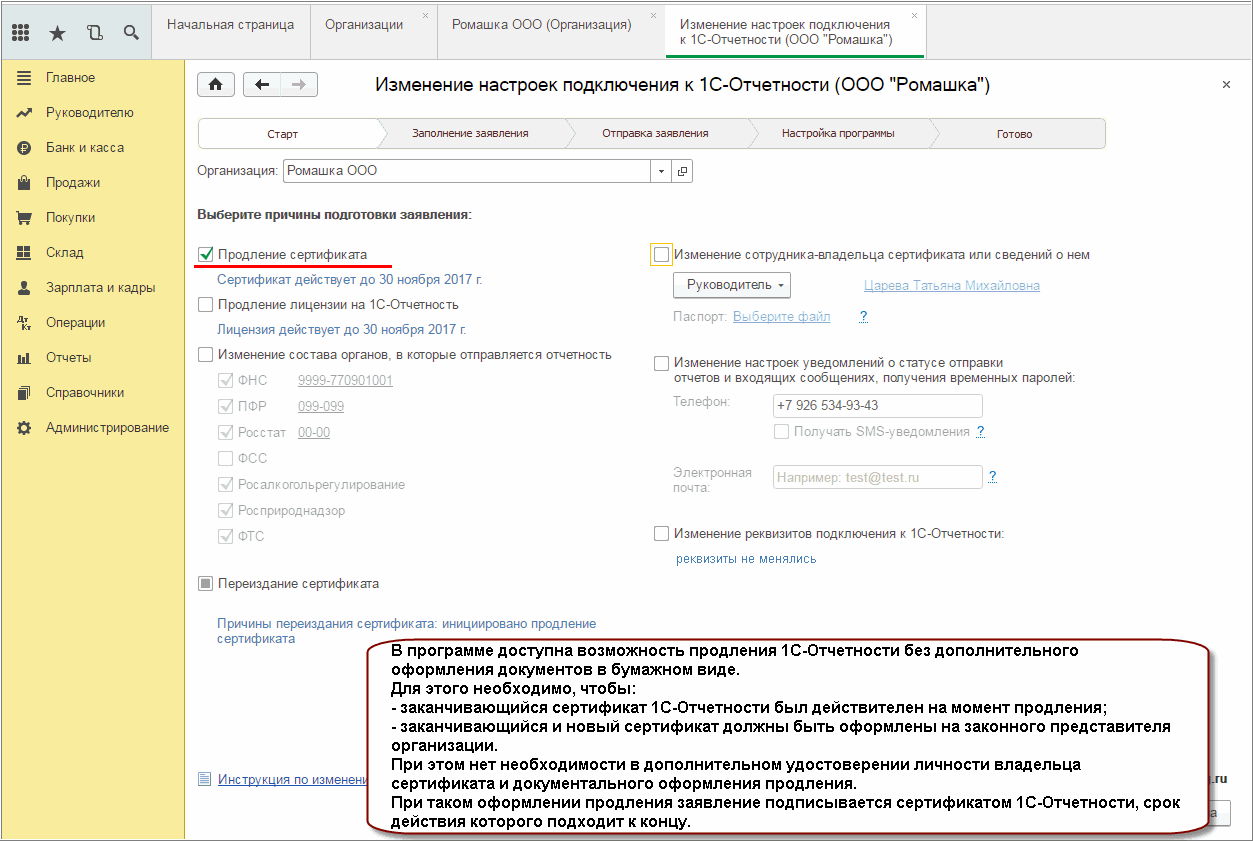1253x841 pixels.
Task: Click Выберите файл passport link
Action: 782,317
